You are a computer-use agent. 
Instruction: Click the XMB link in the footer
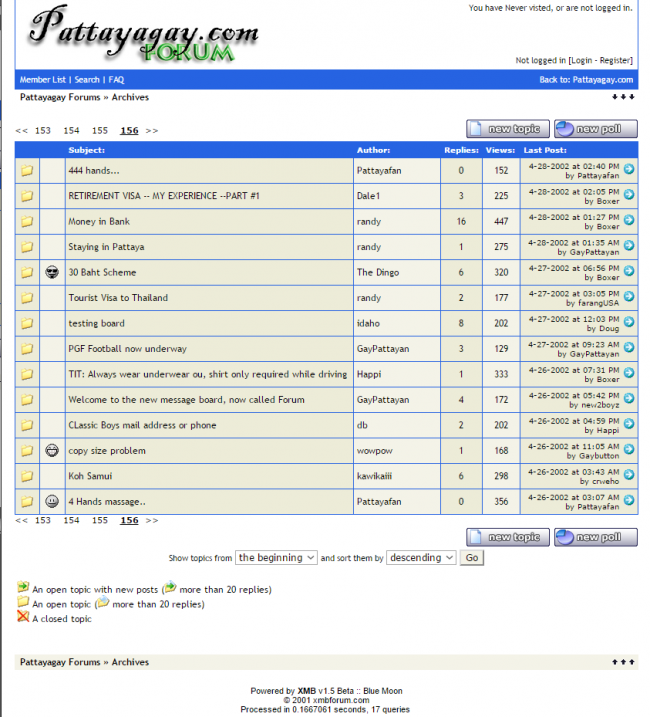point(306,691)
